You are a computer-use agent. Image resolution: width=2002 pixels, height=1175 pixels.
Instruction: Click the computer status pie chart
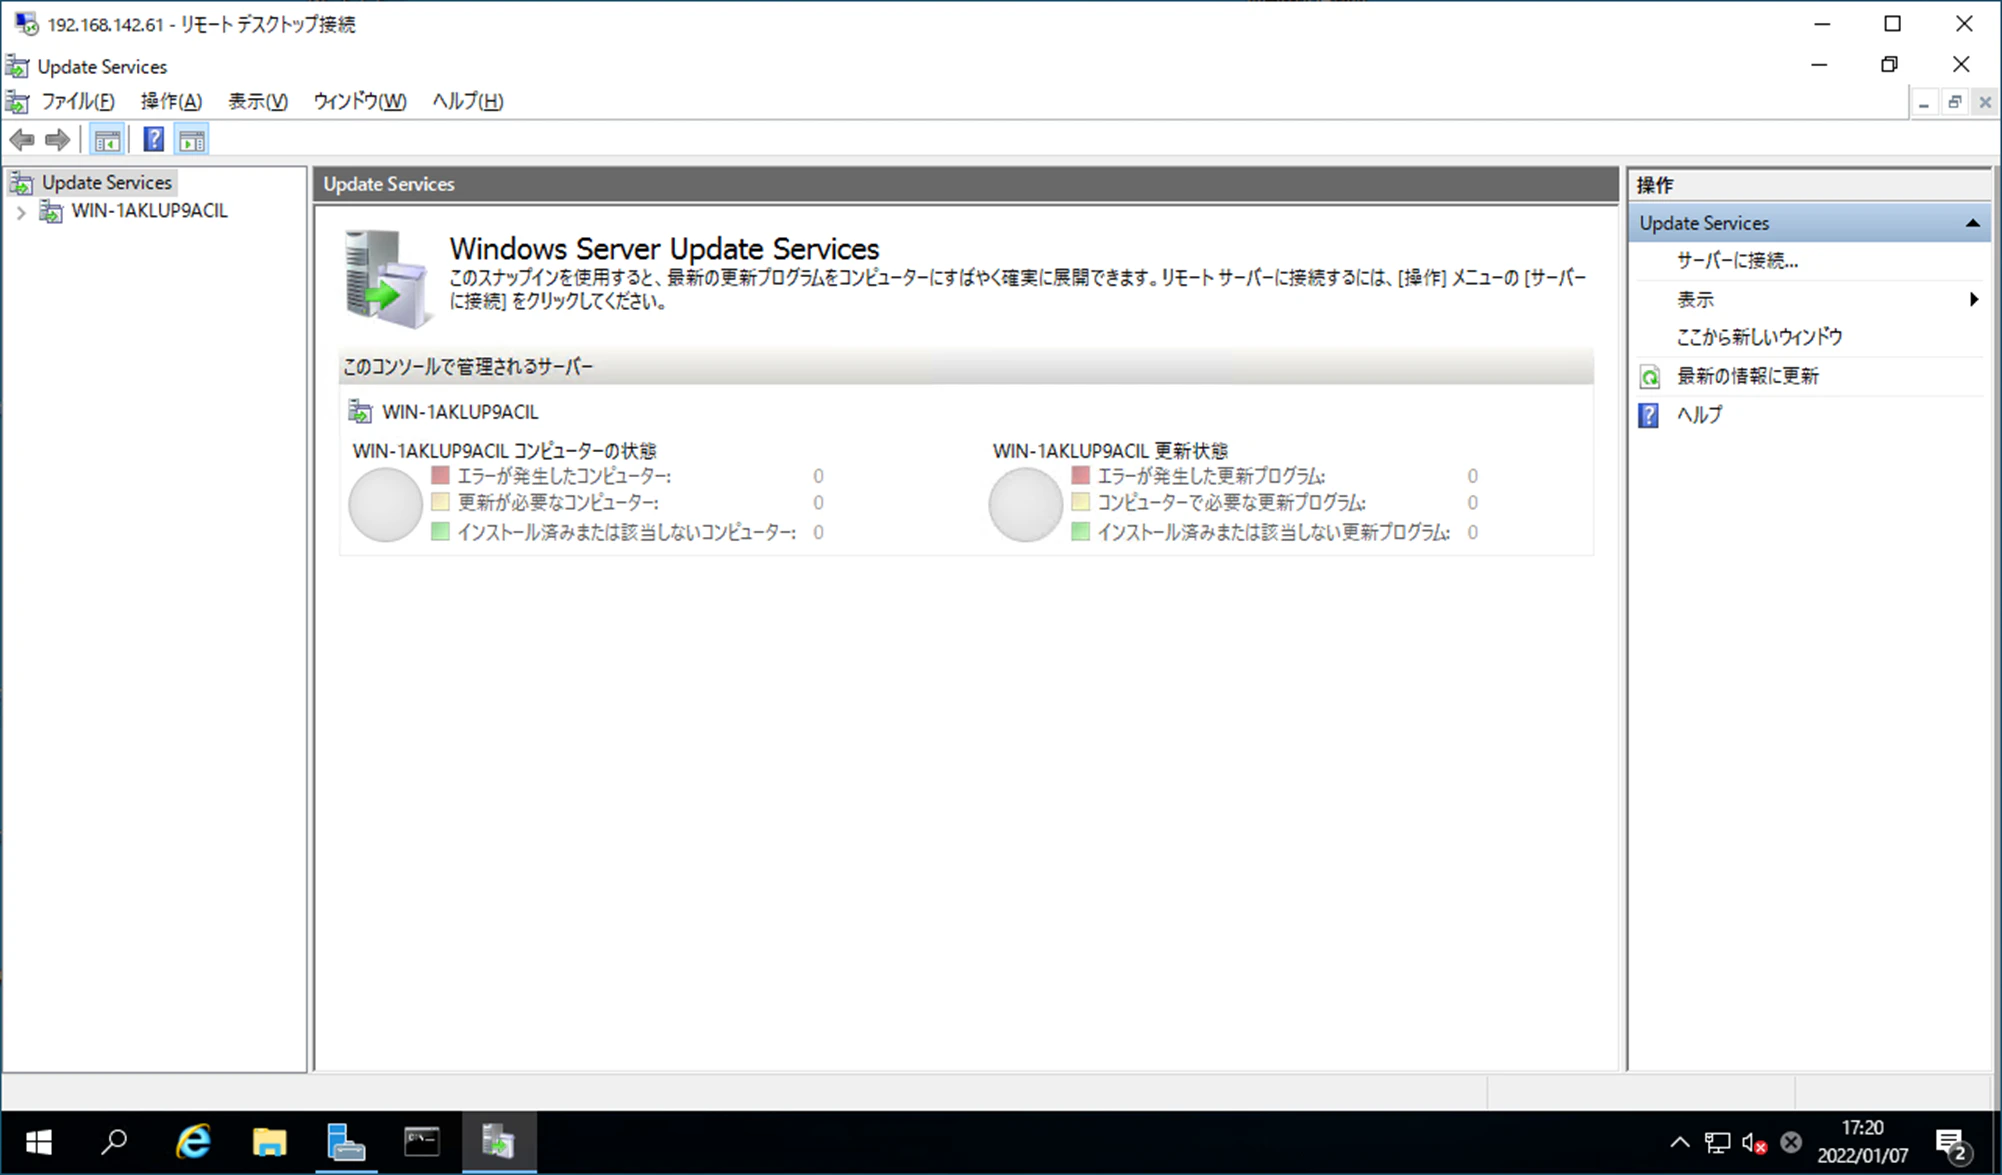coord(385,504)
